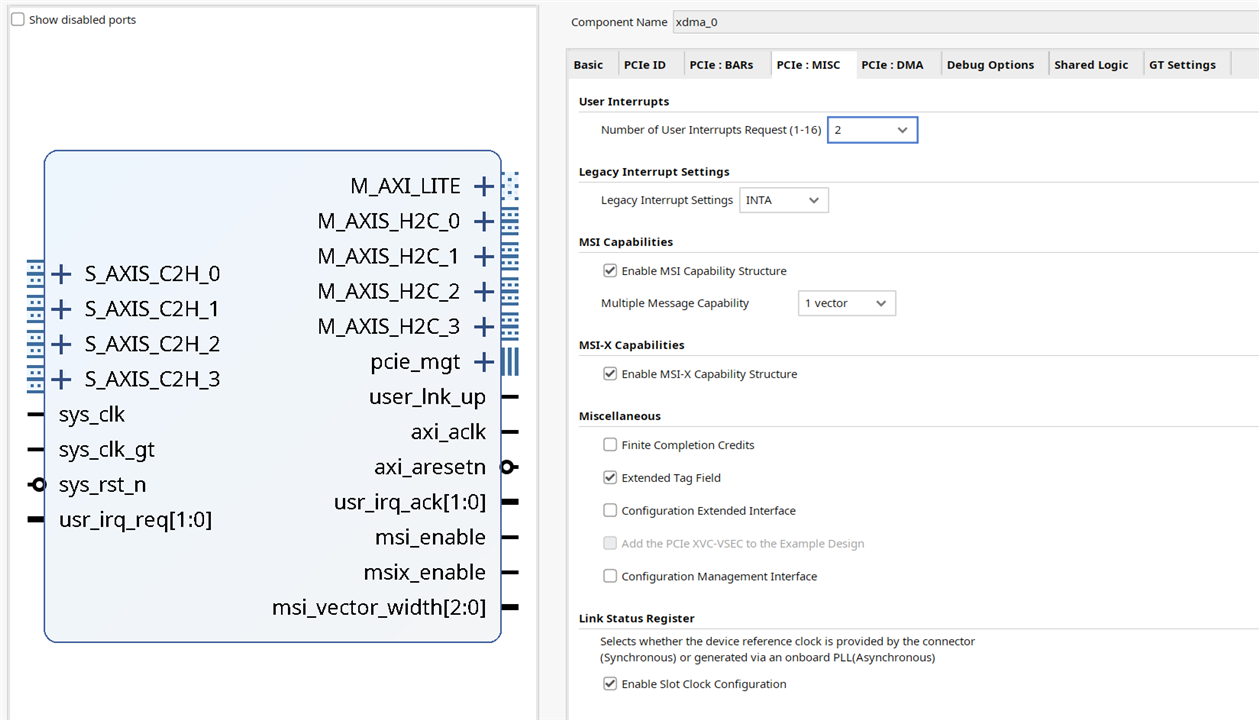This screenshot has width=1259, height=720.
Task: Click the msi_enable port label
Action: pyautogui.click(x=430, y=537)
